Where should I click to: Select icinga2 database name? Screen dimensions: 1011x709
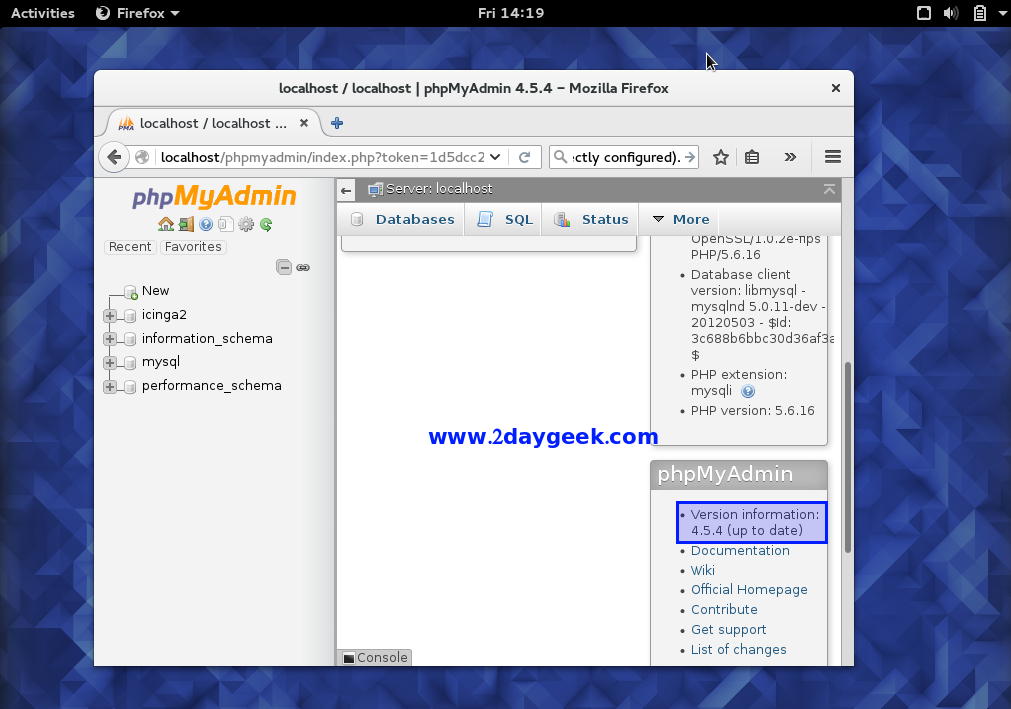(x=164, y=315)
